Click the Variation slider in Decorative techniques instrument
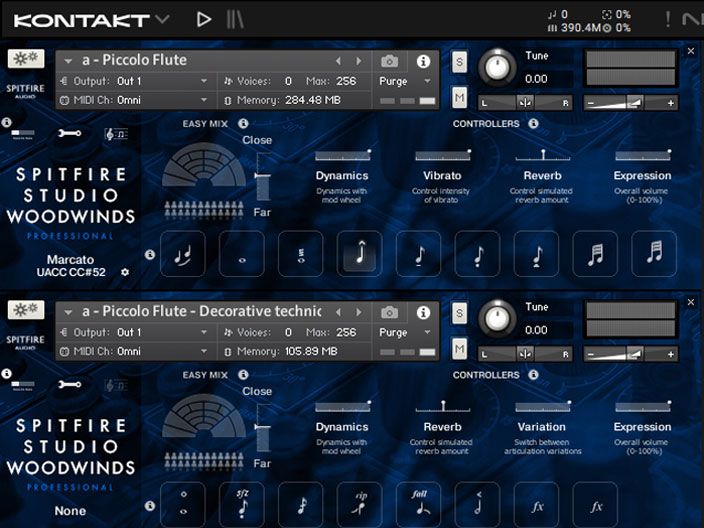Screen dimensions: 704x528 (543, 407)
